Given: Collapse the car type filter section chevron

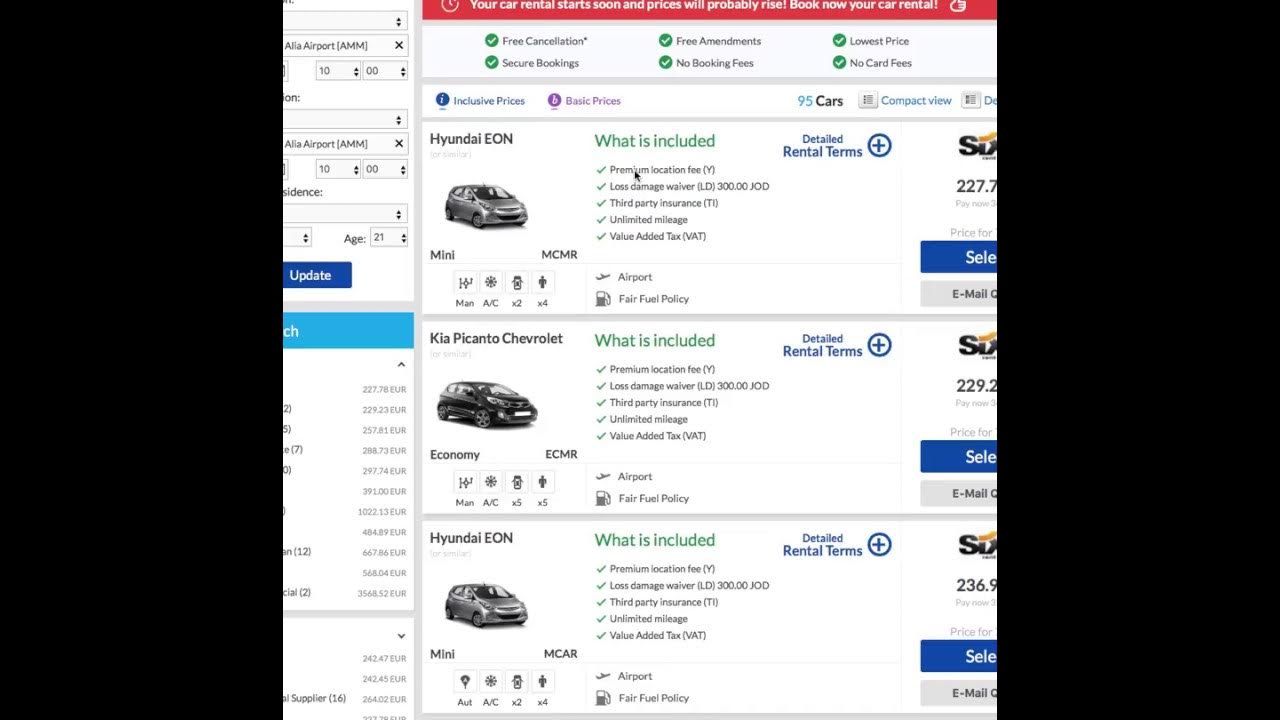Looking at the screenshot, I should [401, 365].
